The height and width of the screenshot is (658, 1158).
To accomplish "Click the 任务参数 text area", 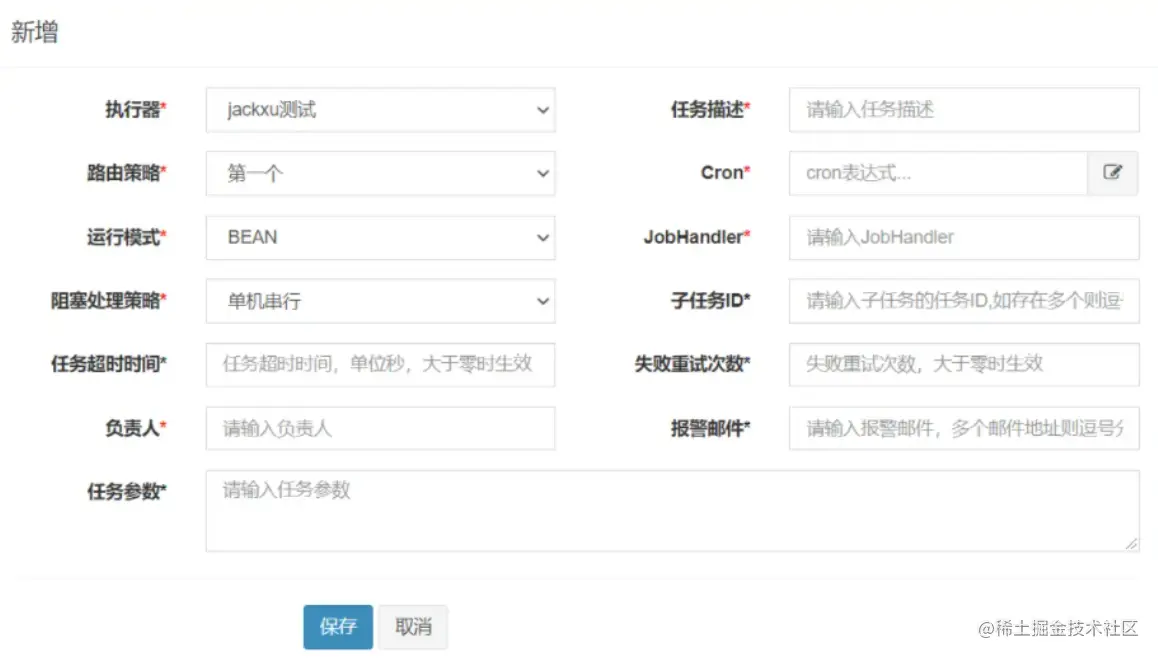I will click(672, 510).
